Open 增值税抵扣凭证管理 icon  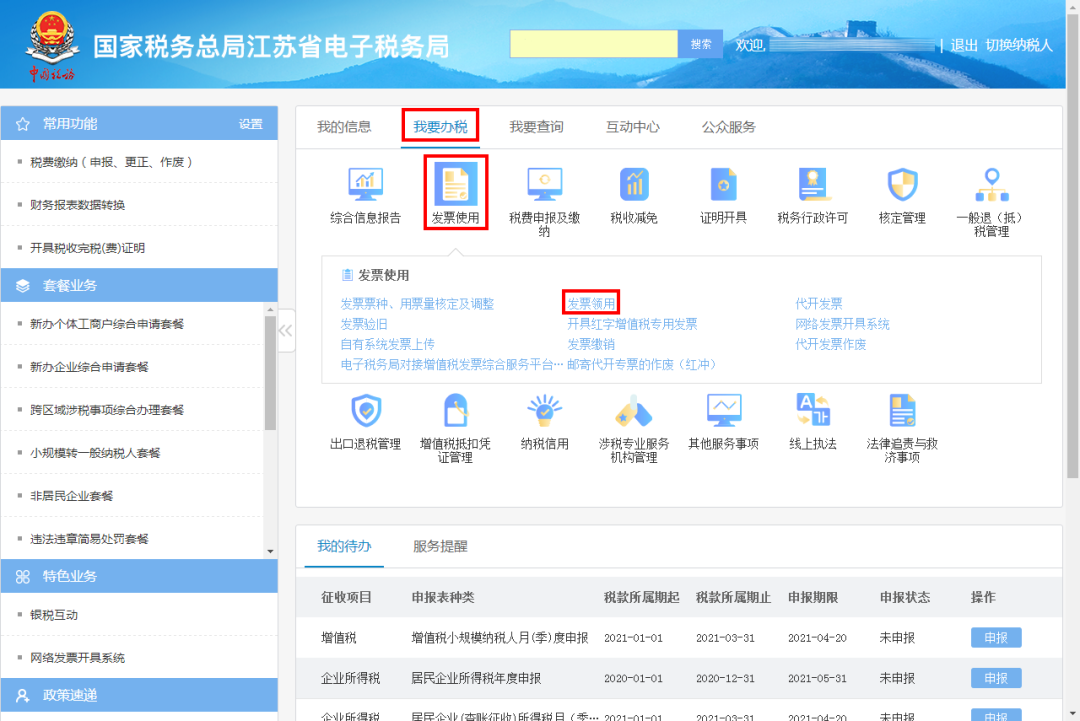click(455, 410)
